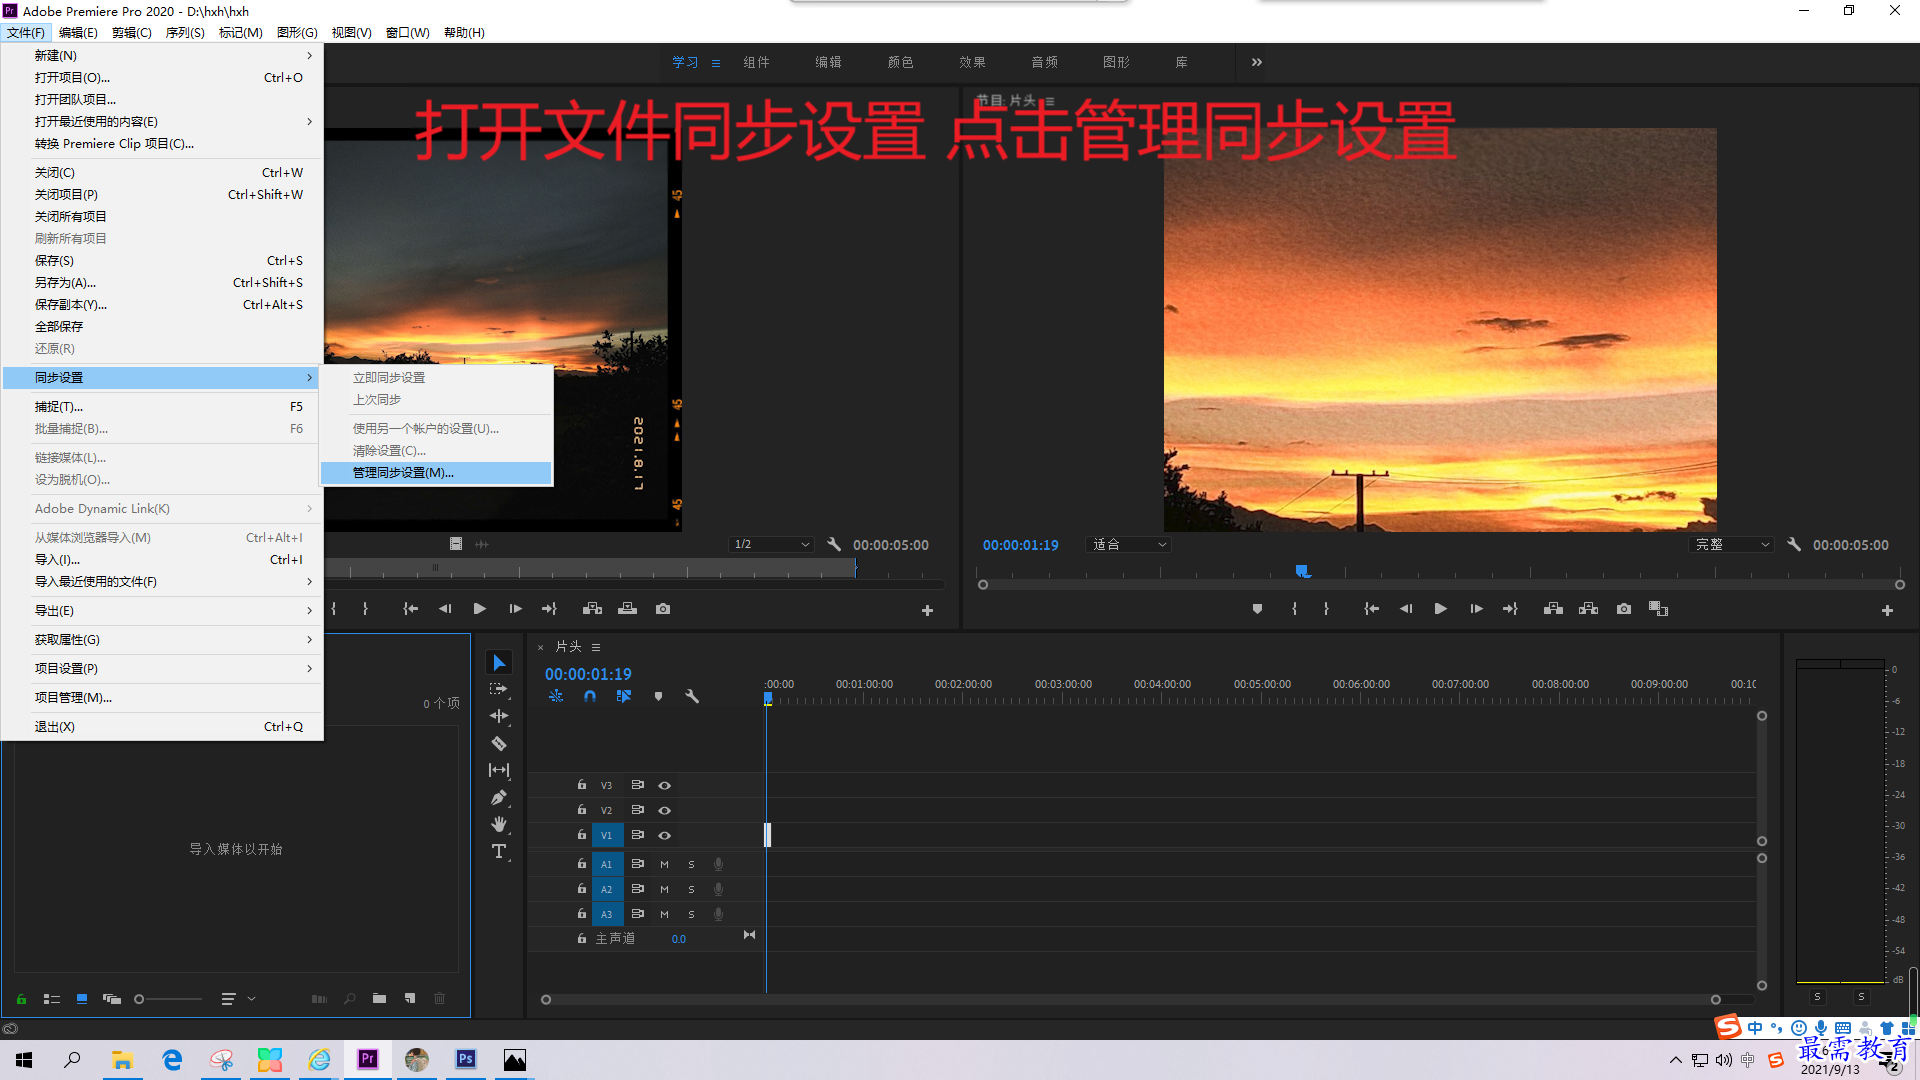
Task: Switch to 效果 workspace tab
Action: tap(972, 62)
